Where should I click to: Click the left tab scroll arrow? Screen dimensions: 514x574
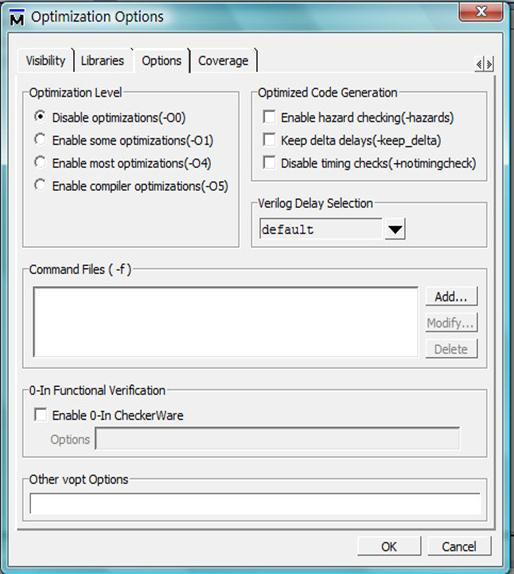click(x=479, y=64)
